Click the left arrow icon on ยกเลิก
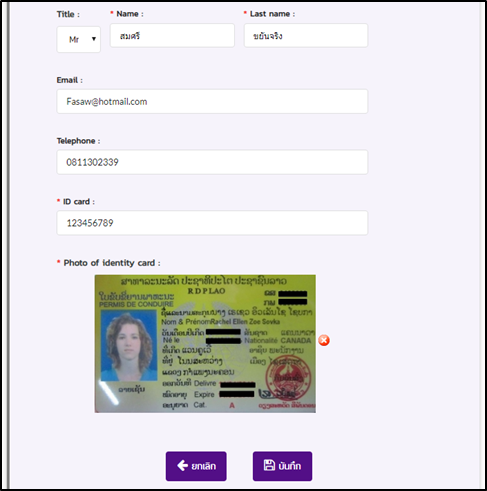 click(182, 465)
